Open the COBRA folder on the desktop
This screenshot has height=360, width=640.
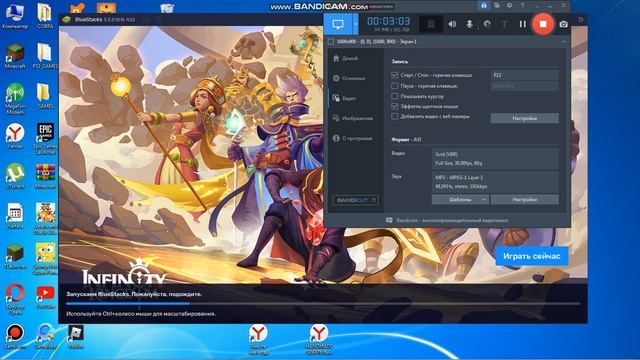[x=45, y=16]
